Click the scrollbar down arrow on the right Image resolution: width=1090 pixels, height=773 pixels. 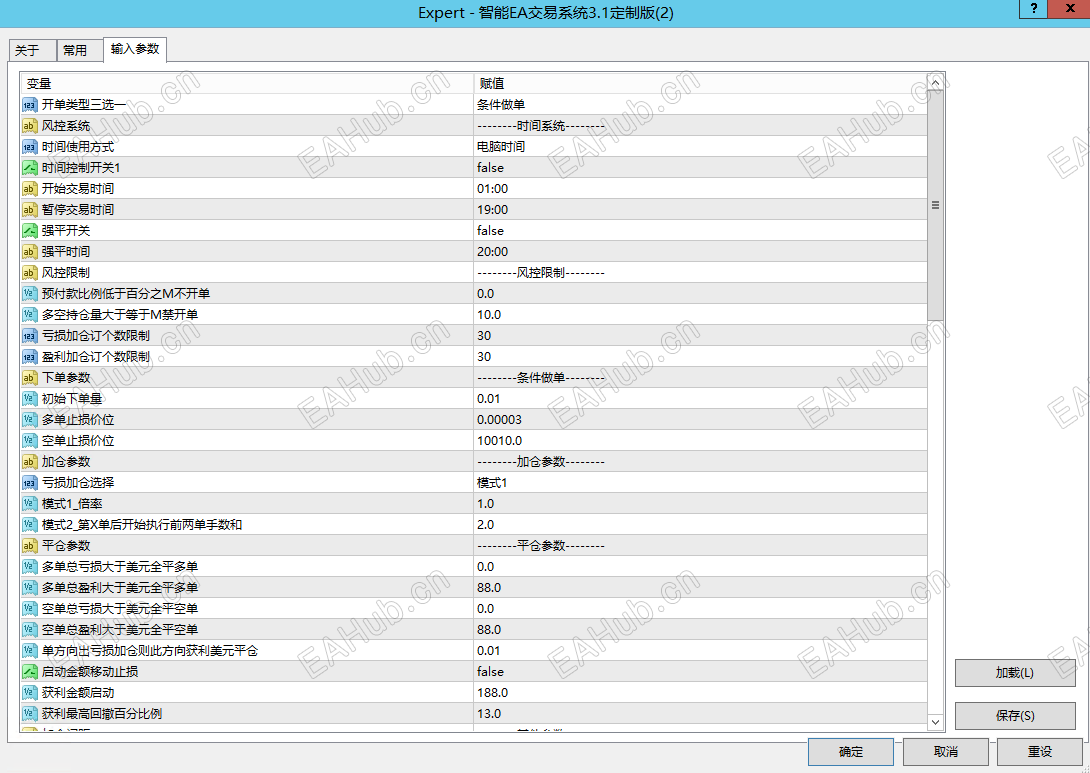click(x=935, y=721)
